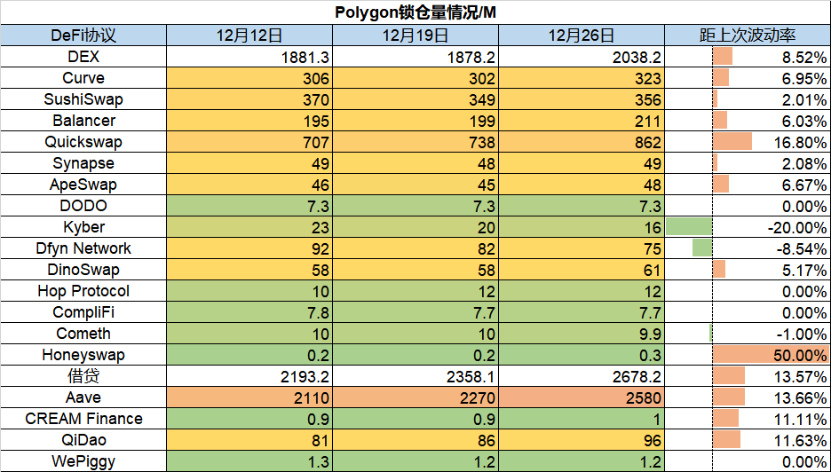Select Aave's value 2110

249,397
